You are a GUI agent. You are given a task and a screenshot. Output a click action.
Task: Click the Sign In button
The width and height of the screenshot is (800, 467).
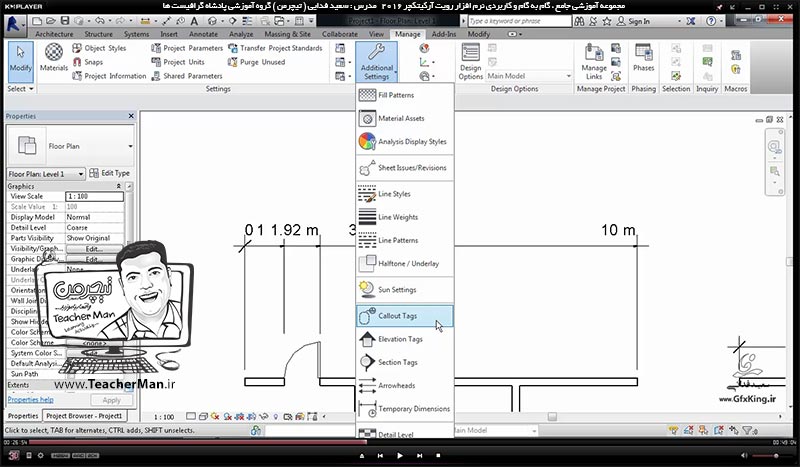coord(633,21)
